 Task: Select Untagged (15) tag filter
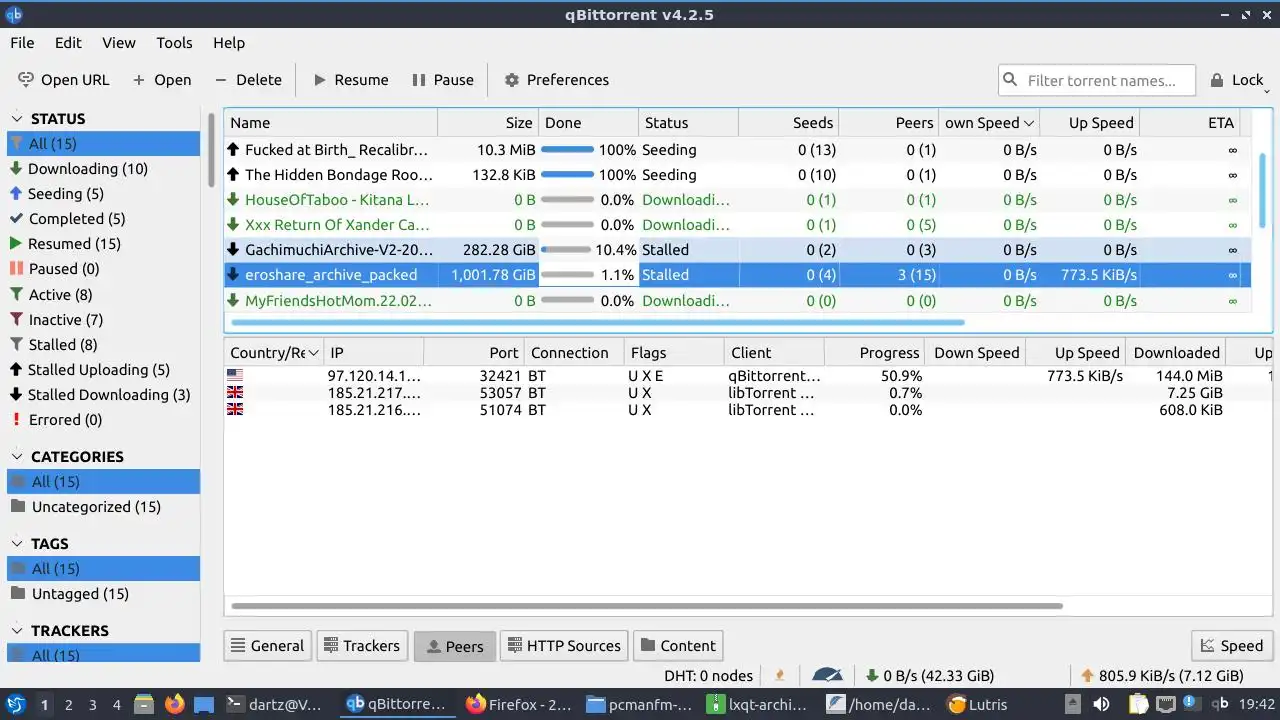103,594
